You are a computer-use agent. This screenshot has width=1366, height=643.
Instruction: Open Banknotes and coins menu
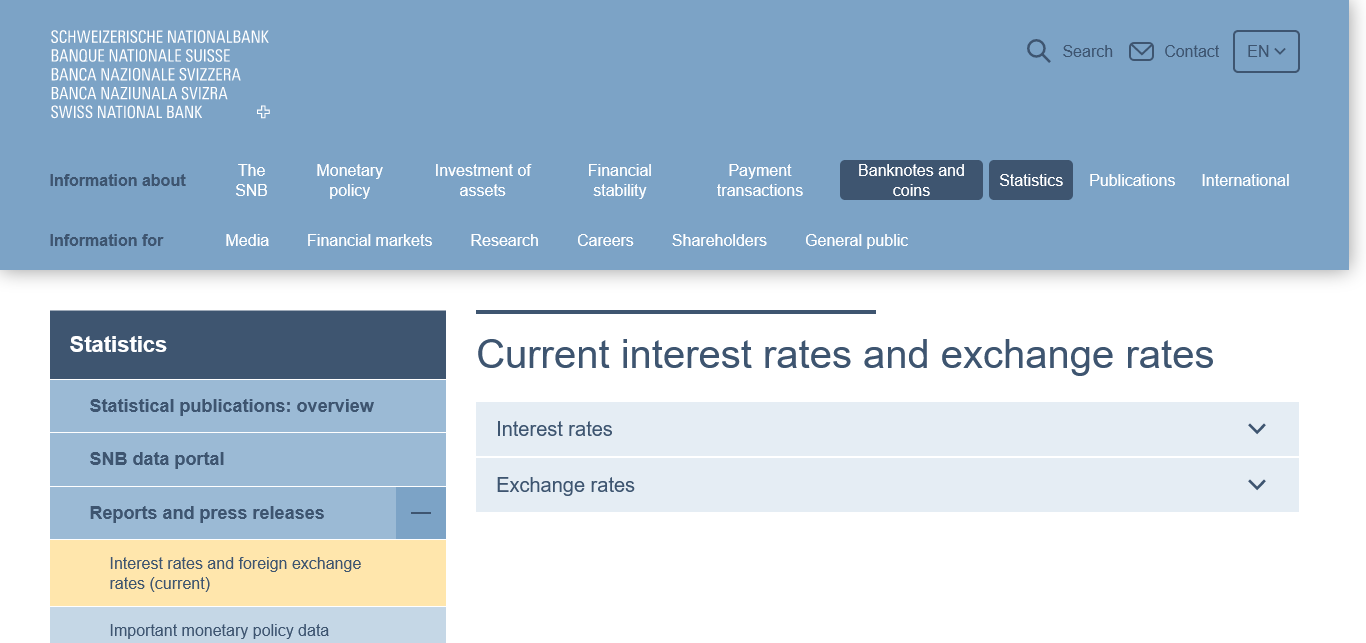(x=911, y=180)
